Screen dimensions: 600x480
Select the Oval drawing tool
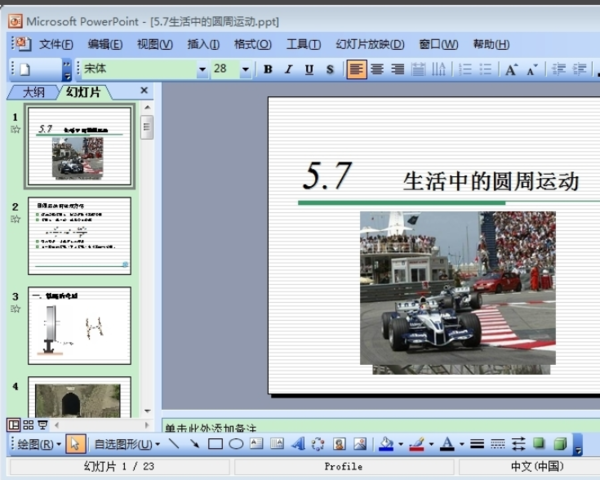236,444
